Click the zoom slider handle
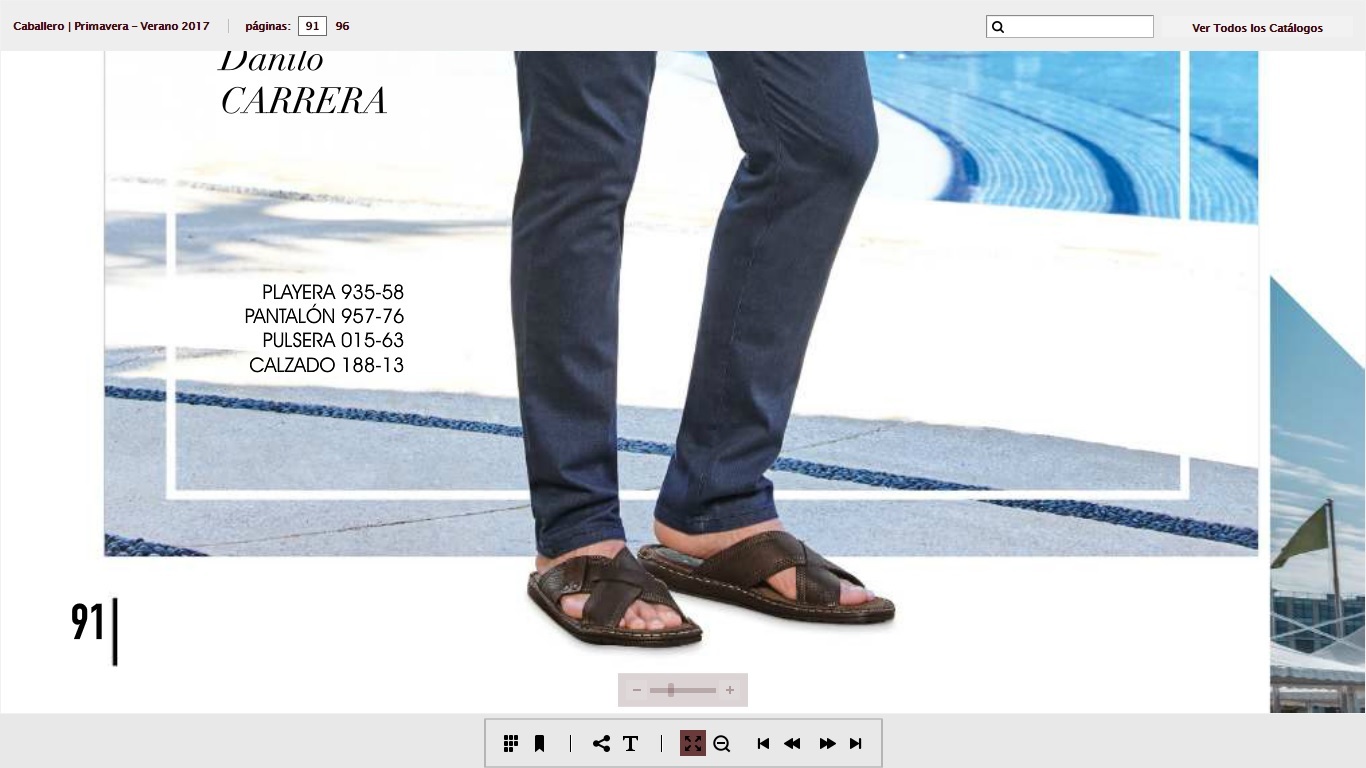 click(671, 690)
